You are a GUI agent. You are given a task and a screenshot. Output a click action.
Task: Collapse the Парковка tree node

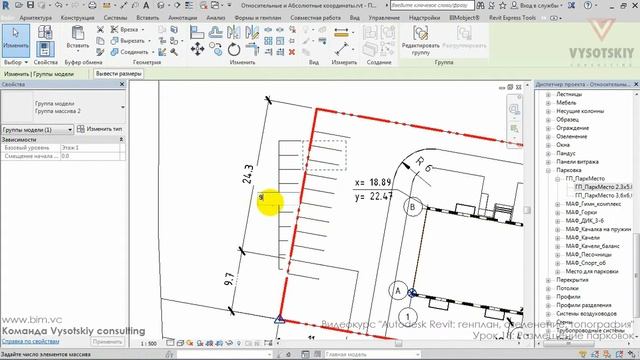(x=549, y=170)
